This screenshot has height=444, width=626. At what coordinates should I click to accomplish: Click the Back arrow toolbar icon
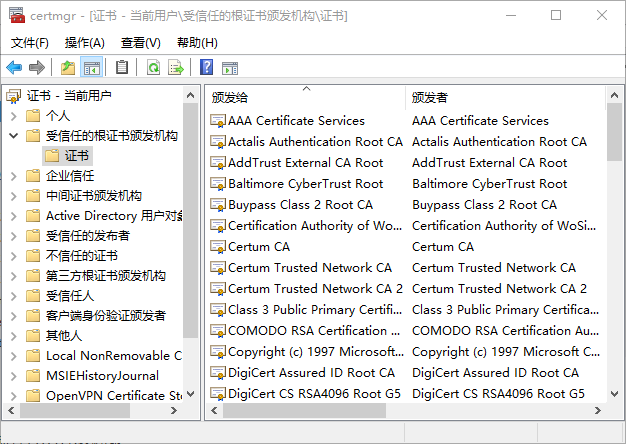[x=14, y=67]
